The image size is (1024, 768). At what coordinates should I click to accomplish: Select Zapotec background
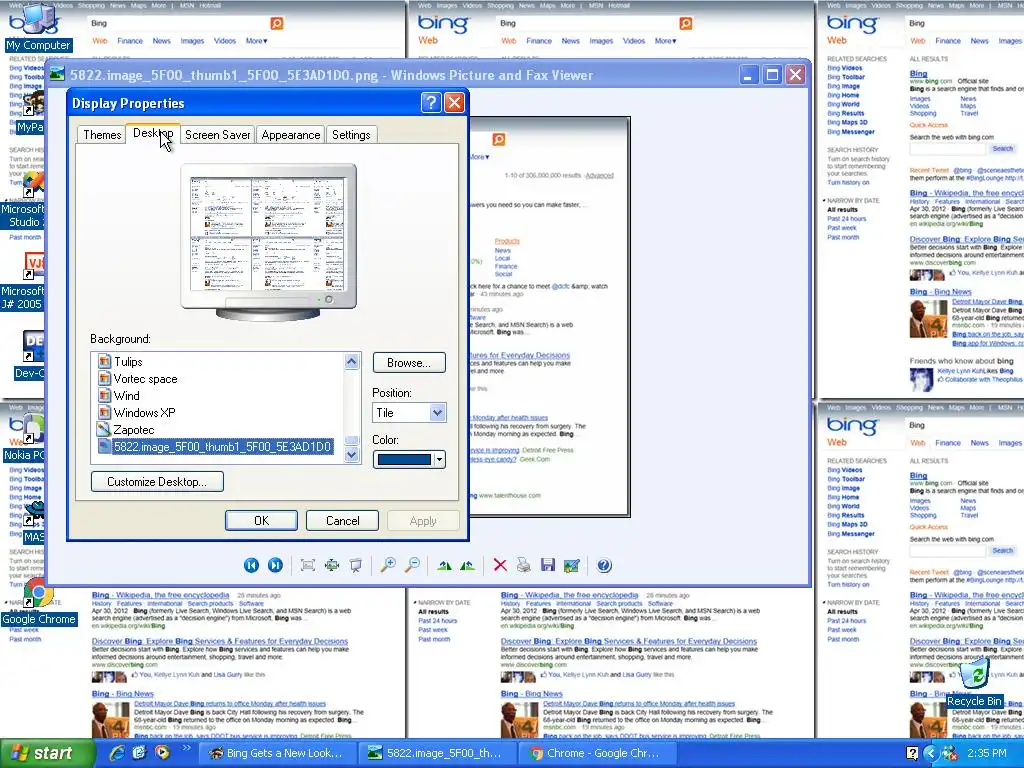tap(134, 430)
